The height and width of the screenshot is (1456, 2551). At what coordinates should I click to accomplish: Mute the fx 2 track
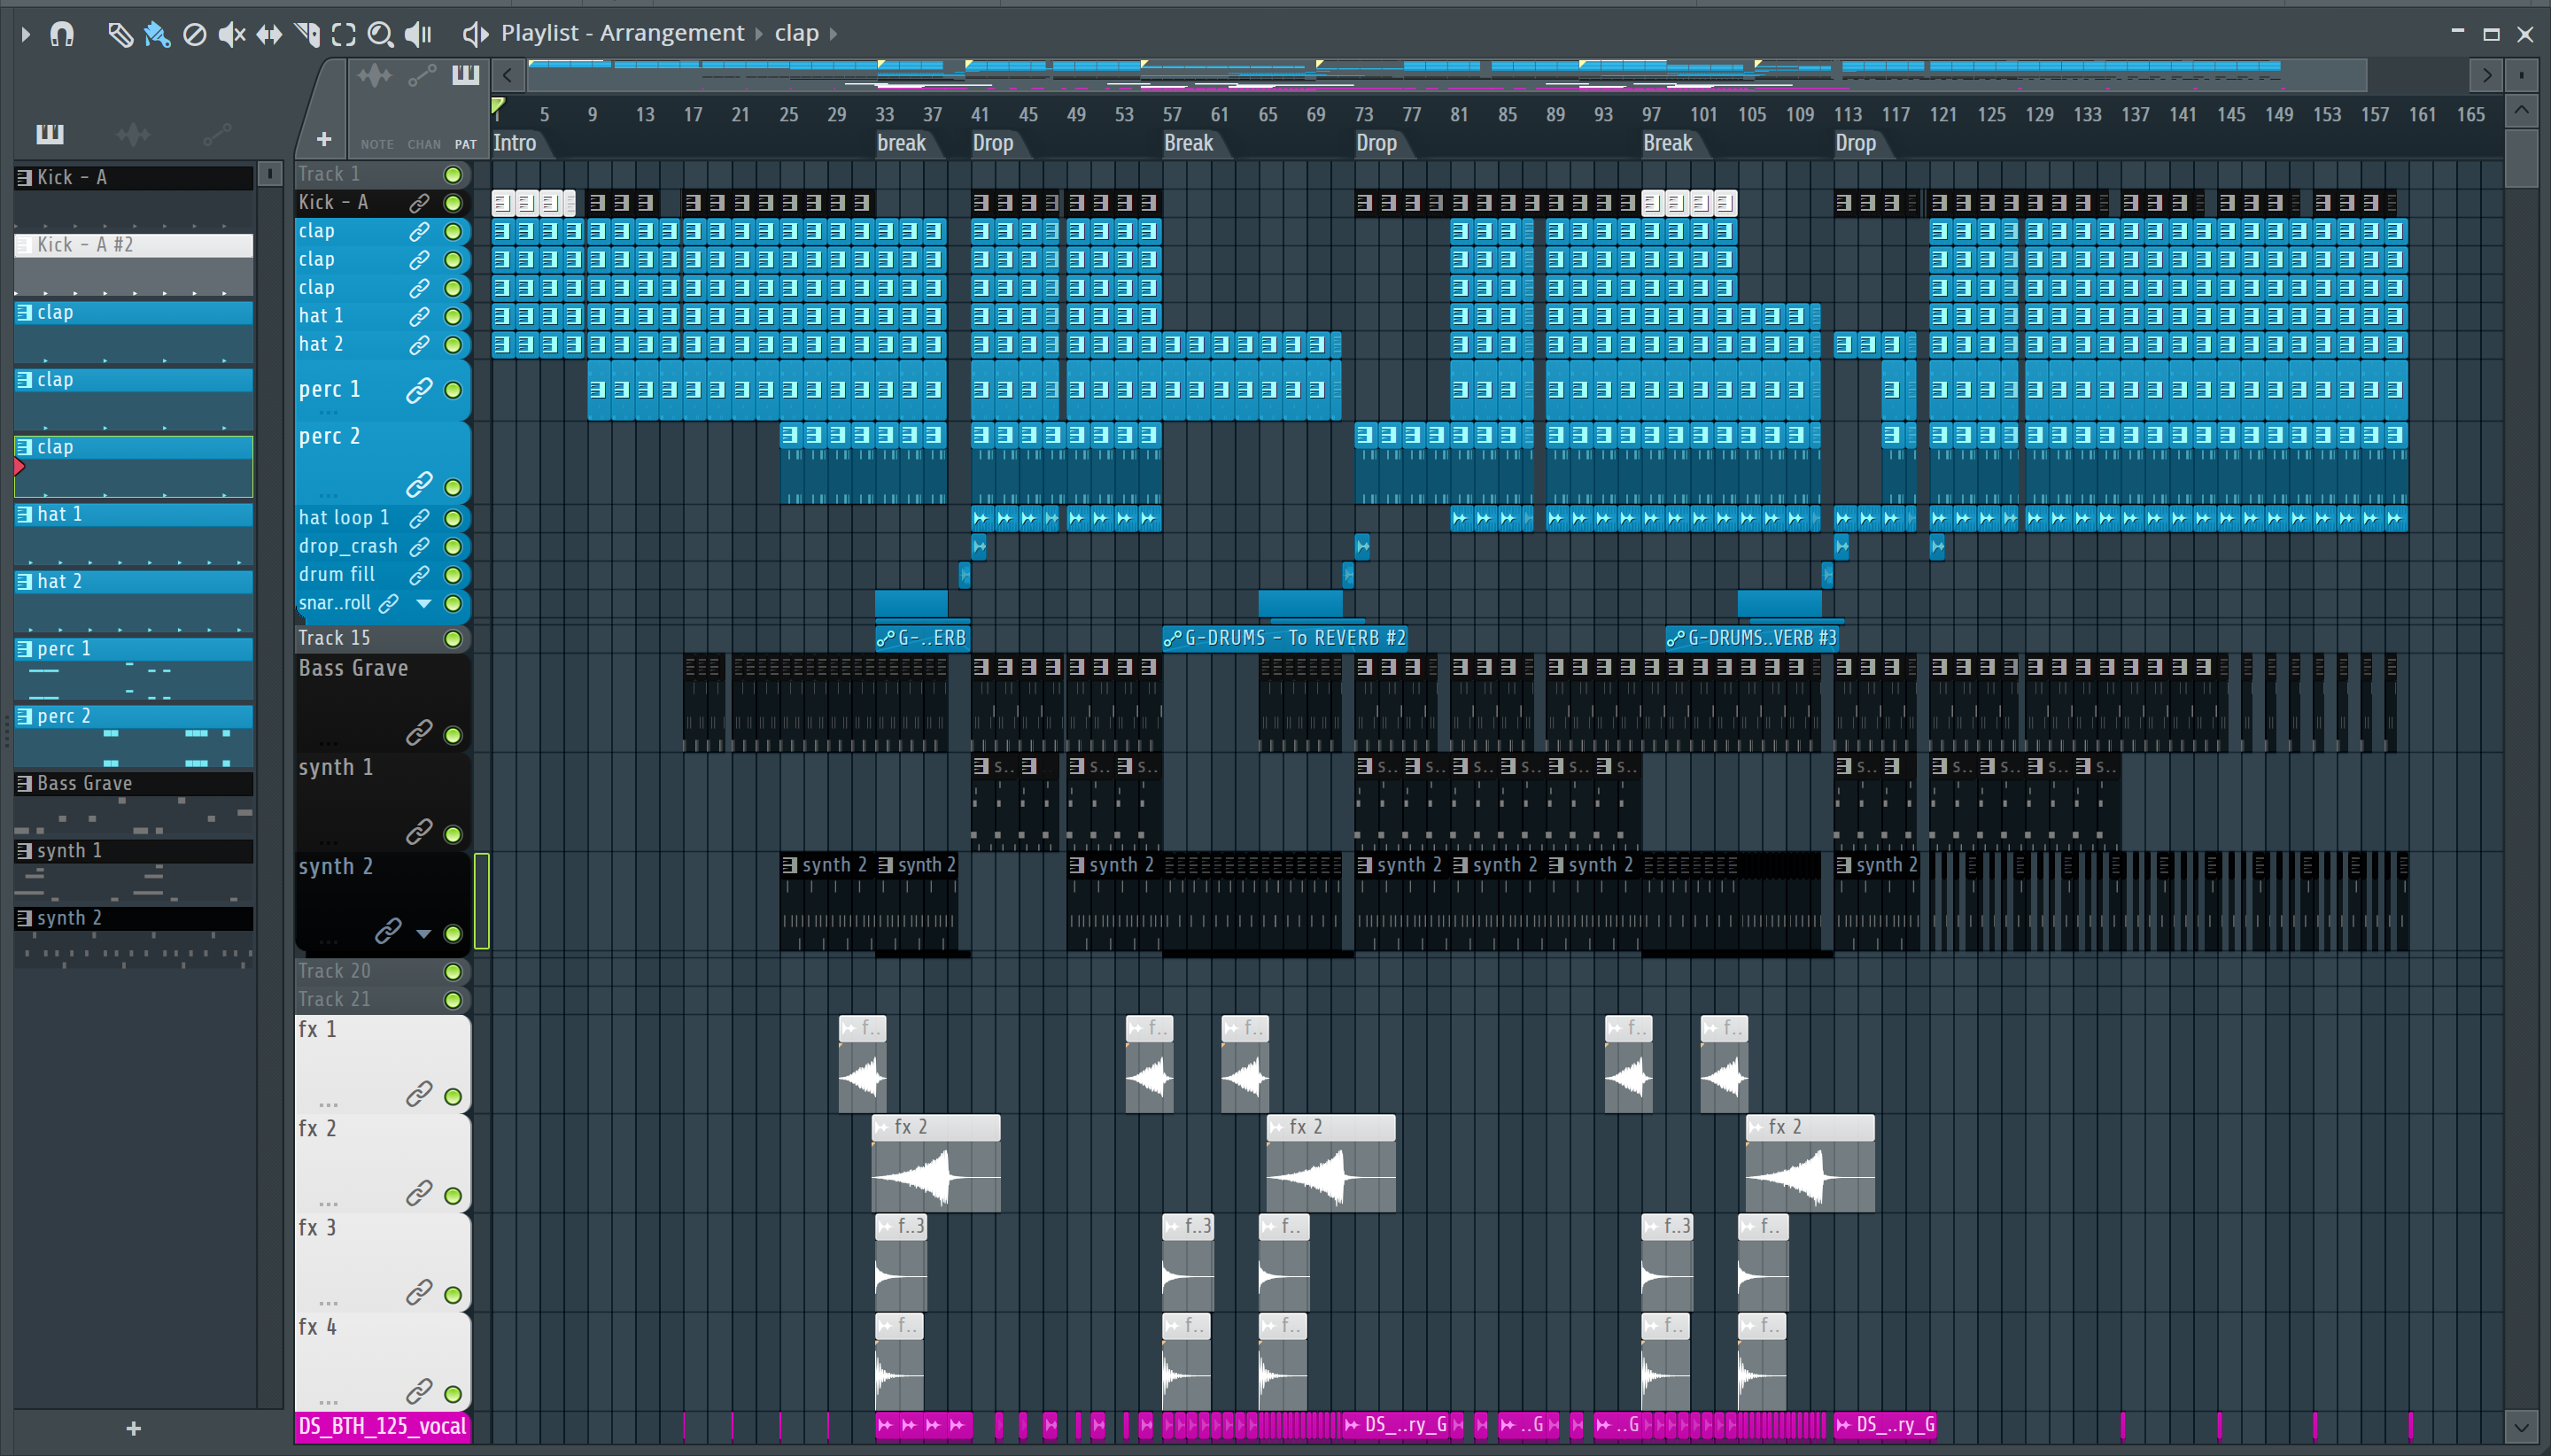click(x=453, y=1195)
